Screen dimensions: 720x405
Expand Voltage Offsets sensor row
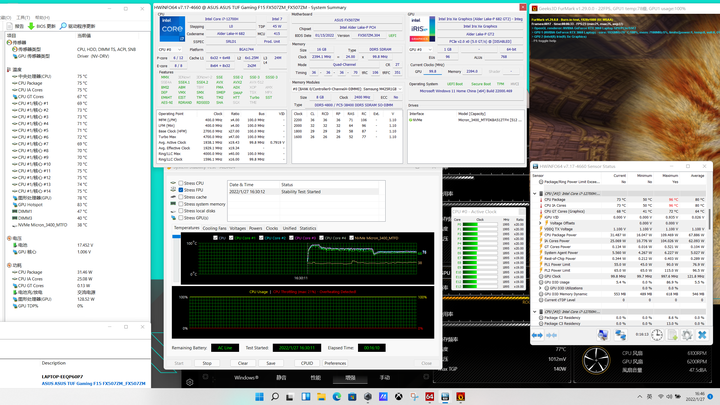(x=540, y=223)
